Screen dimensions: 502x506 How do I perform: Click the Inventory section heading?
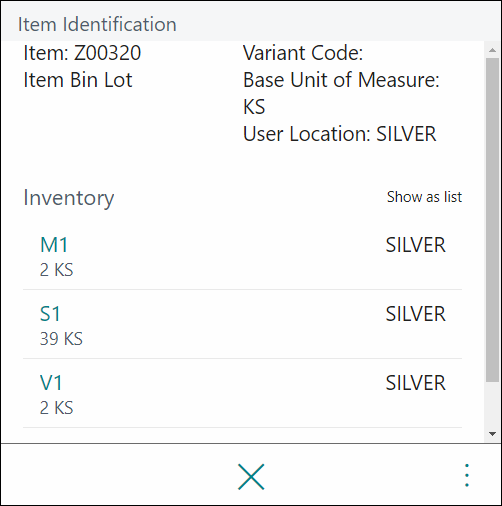(x=69, y=198)
